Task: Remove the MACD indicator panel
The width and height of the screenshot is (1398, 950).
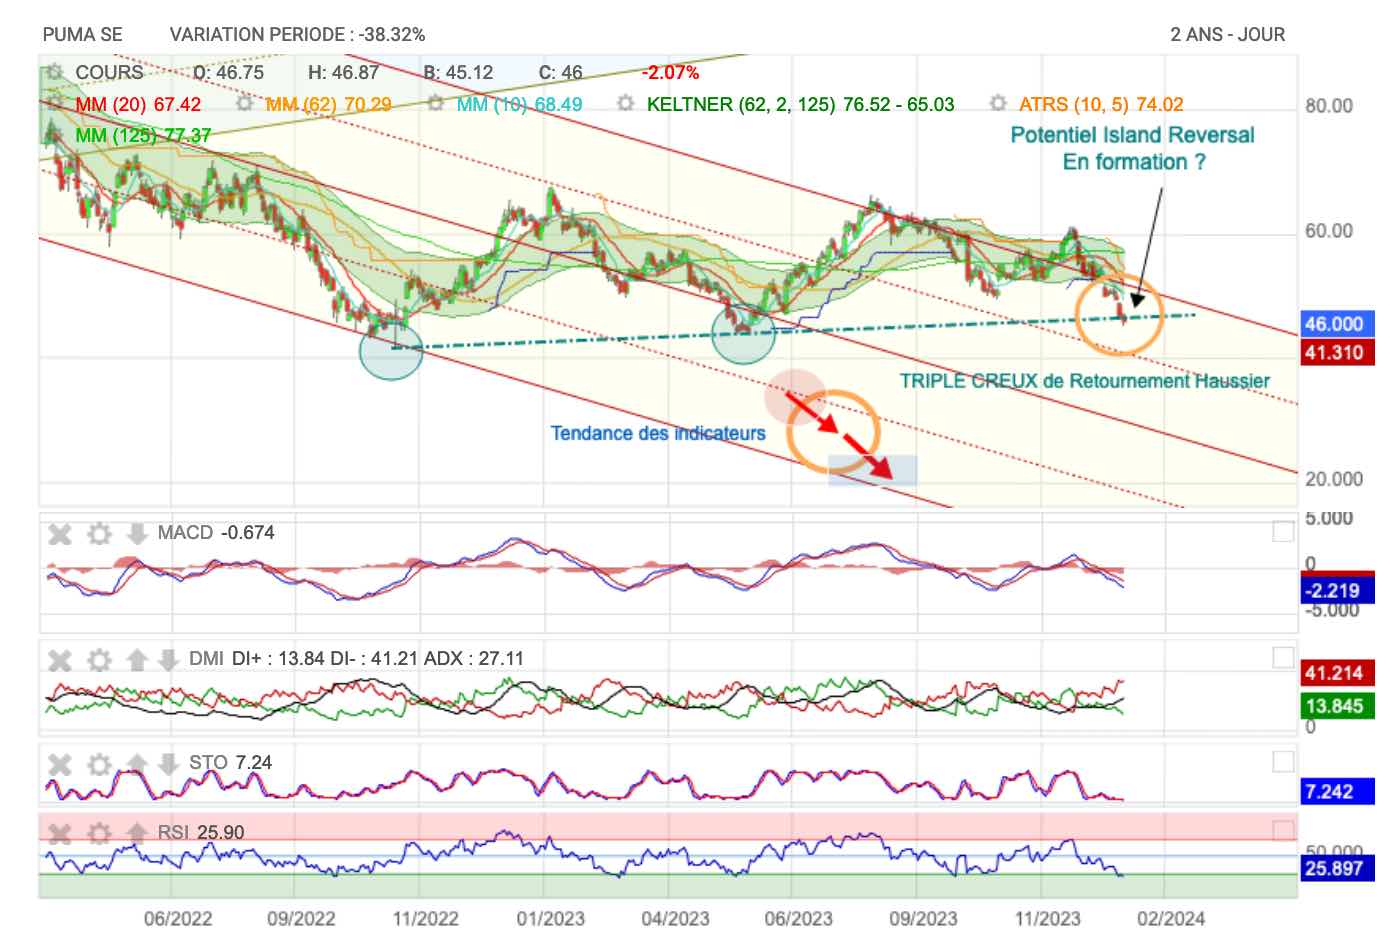Action: [x=60, y=534]
